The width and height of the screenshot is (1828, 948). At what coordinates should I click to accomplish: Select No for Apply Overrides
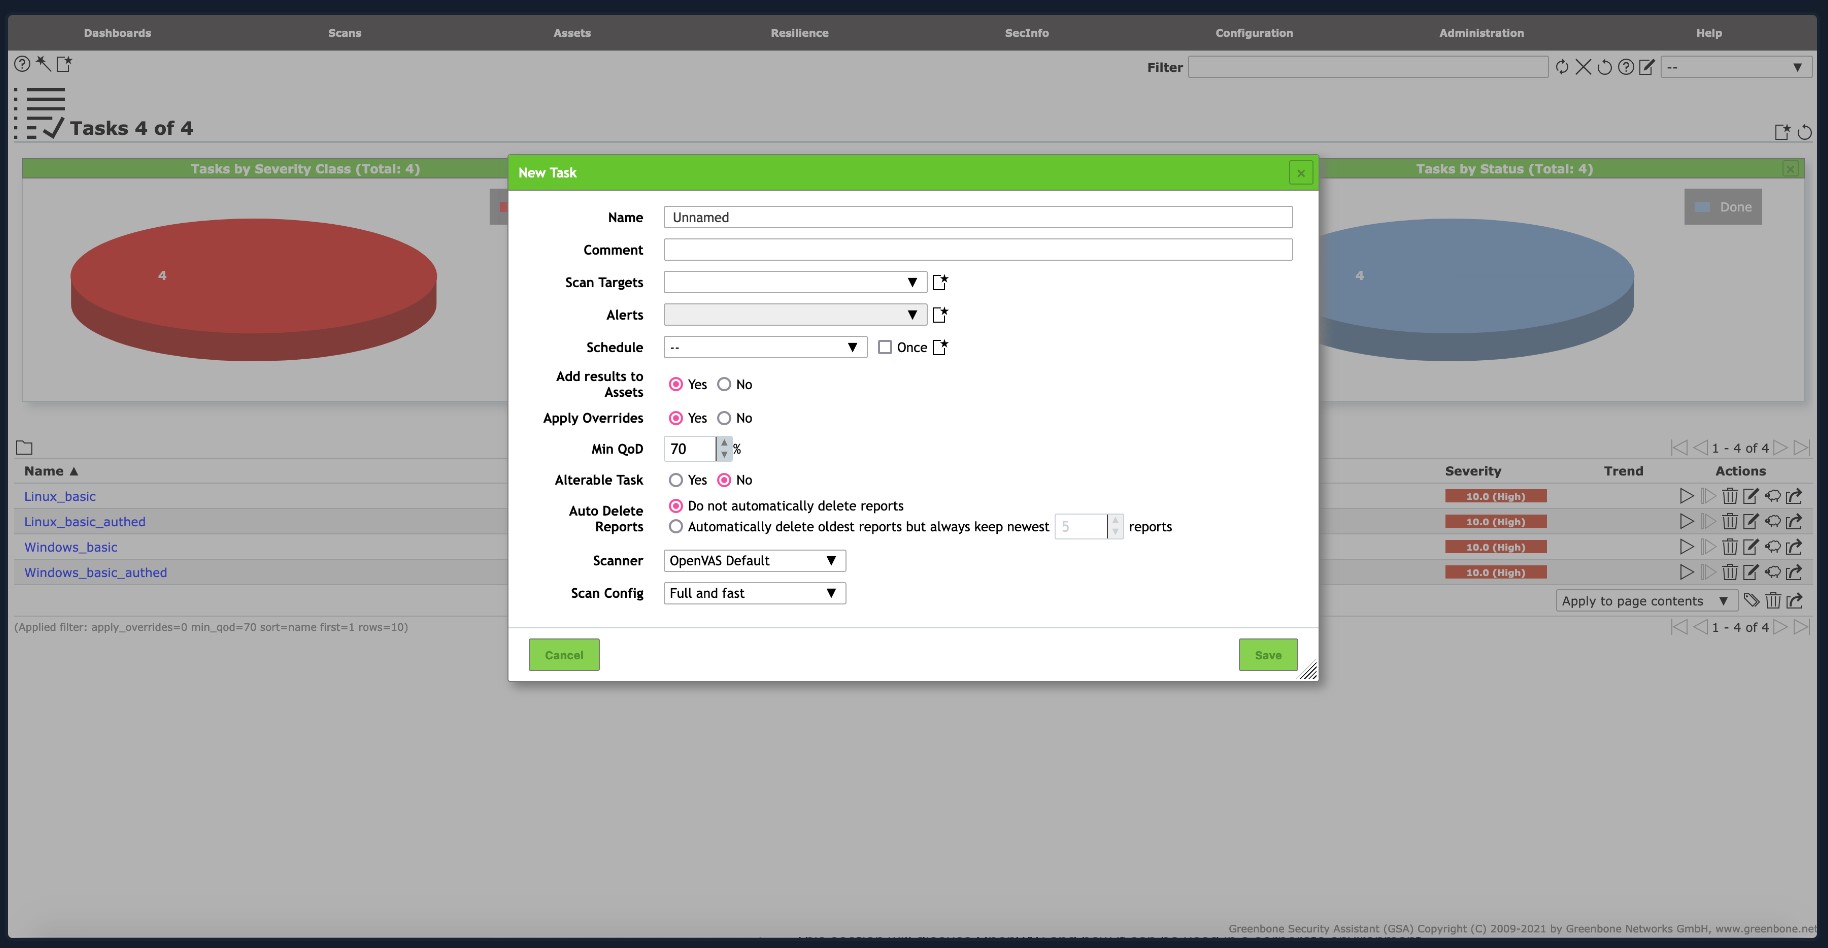point(724,418)
